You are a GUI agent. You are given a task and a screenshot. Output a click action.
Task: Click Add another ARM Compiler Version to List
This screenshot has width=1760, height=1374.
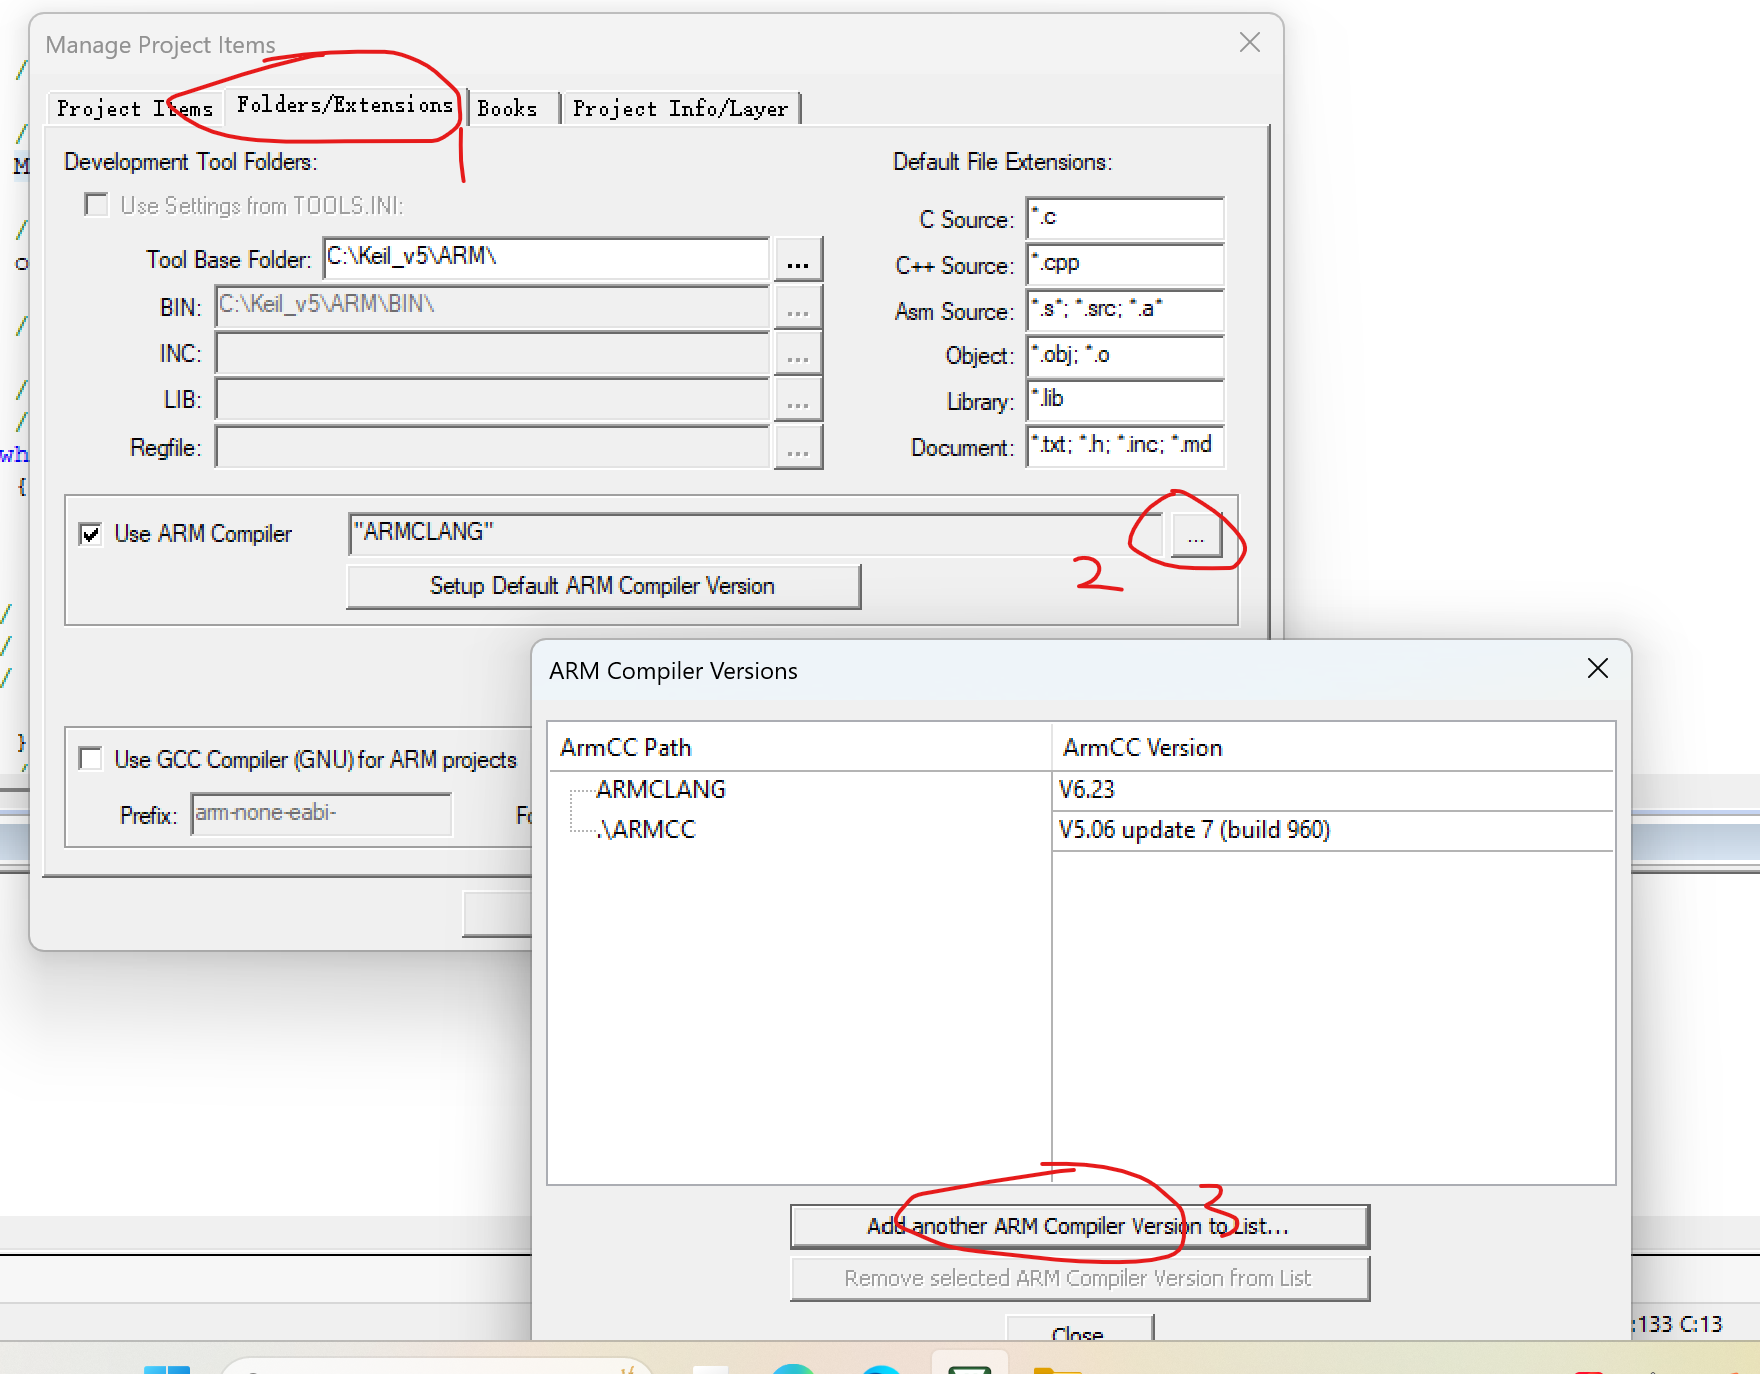(x=1079, y=1226)
